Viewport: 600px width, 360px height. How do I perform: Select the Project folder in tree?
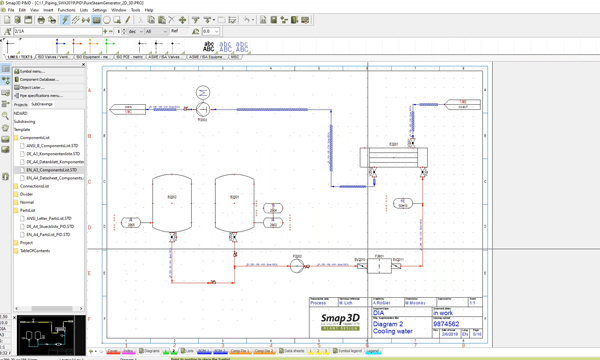(x=23, y=243)
